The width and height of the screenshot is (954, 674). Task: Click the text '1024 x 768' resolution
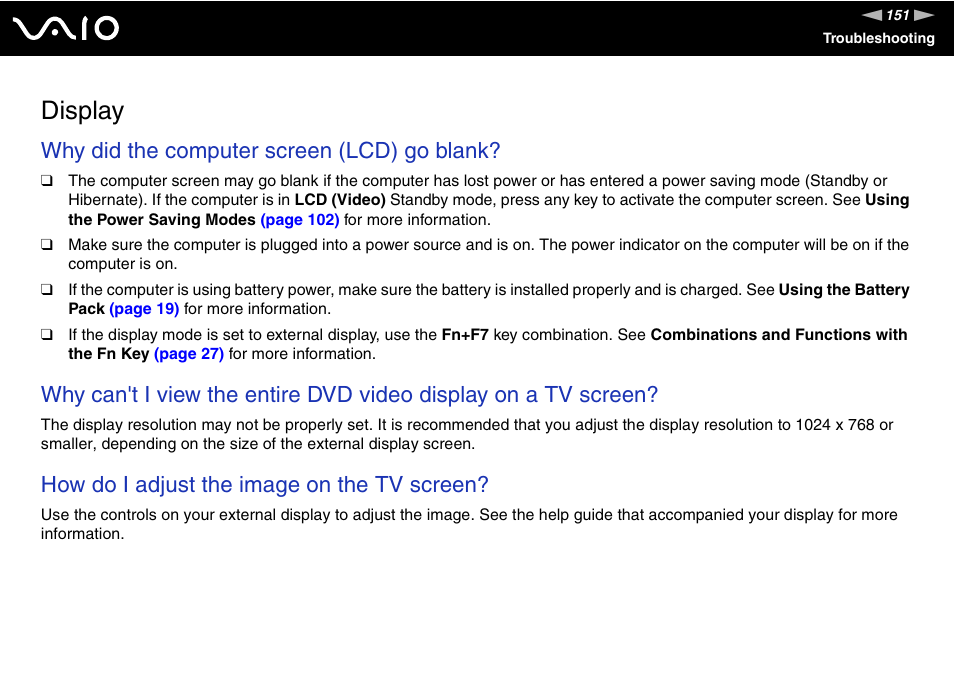(835, 425)
